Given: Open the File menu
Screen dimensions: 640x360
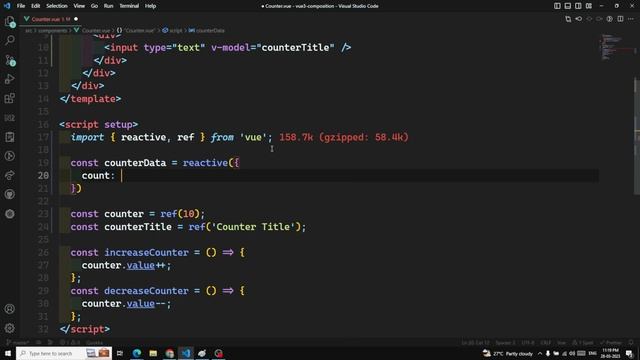Looking at the screenshot, I should [x=21, y=6].
